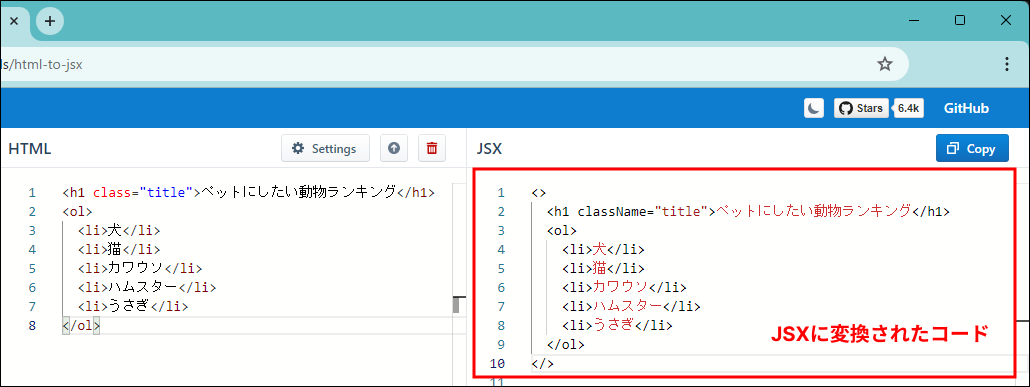The height and width of the screenshot is (387, 1030).
Task: Click the GitHub Stars button
Action: pyautogui.click(x=861, y=108)
